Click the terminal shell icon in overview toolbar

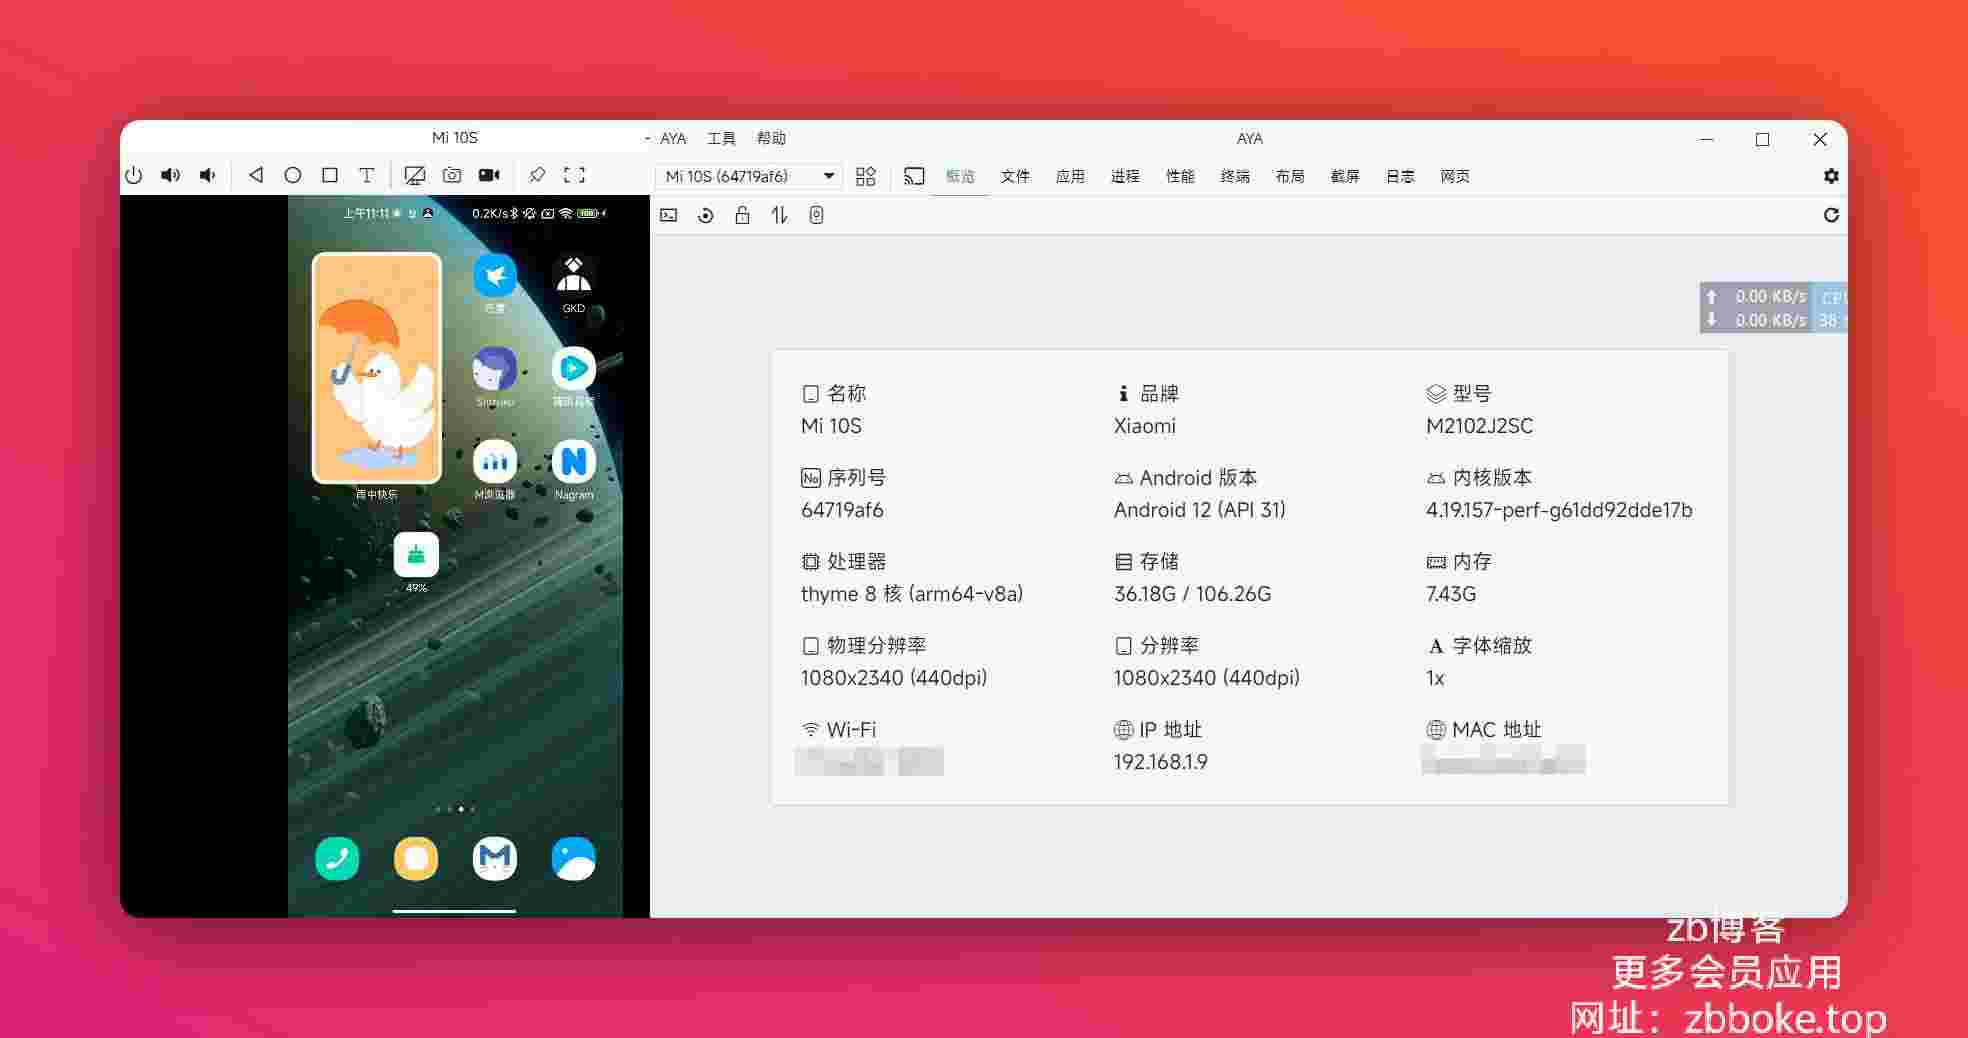pos(669,215)
